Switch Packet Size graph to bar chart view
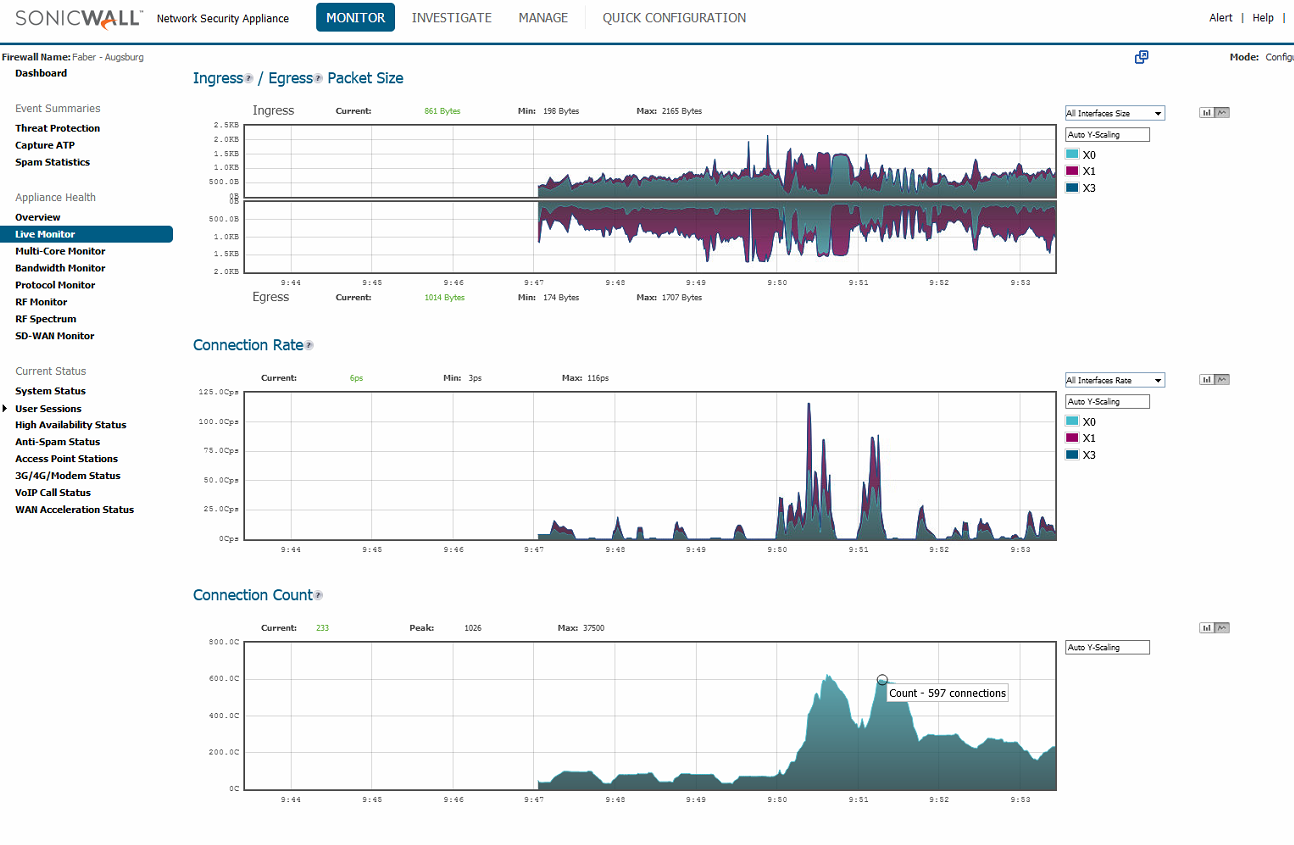The width and height of the screenshot is (1294, 845). (1207, 112)
